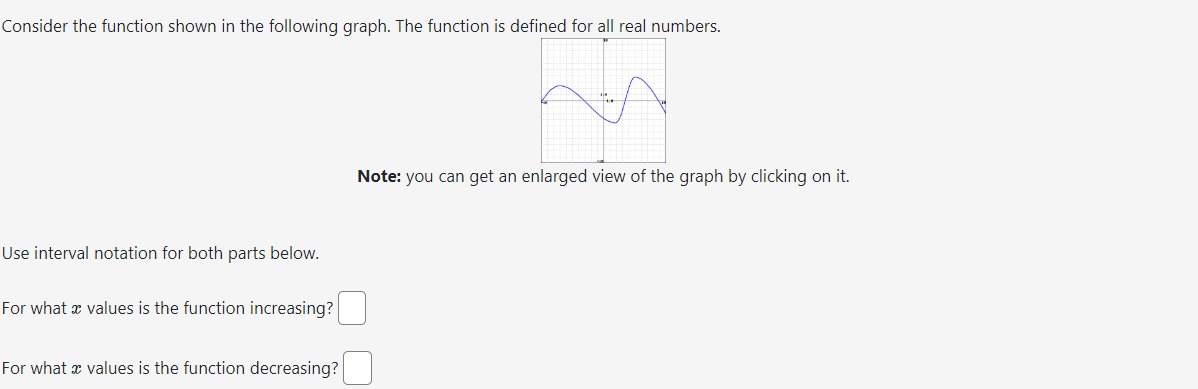This screenshot has width=1198, height=389.
Task: Open the enlarged view of the function graph
Action: tap(604, 100)
